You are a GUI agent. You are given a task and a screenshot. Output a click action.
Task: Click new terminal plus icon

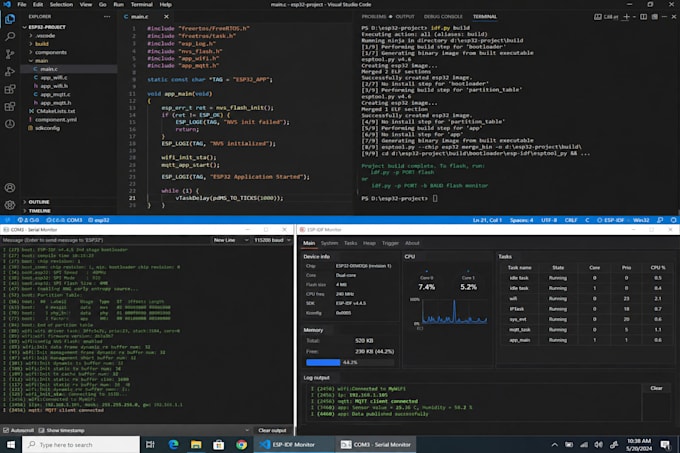[x=626, y=16]
